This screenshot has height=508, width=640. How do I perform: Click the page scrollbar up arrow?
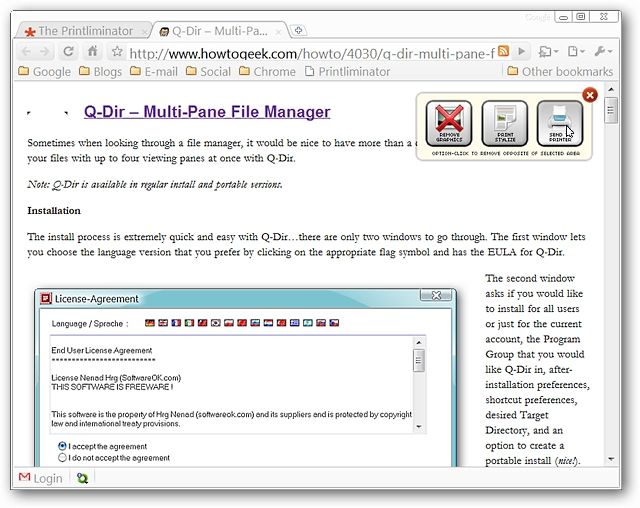(611, 89)
